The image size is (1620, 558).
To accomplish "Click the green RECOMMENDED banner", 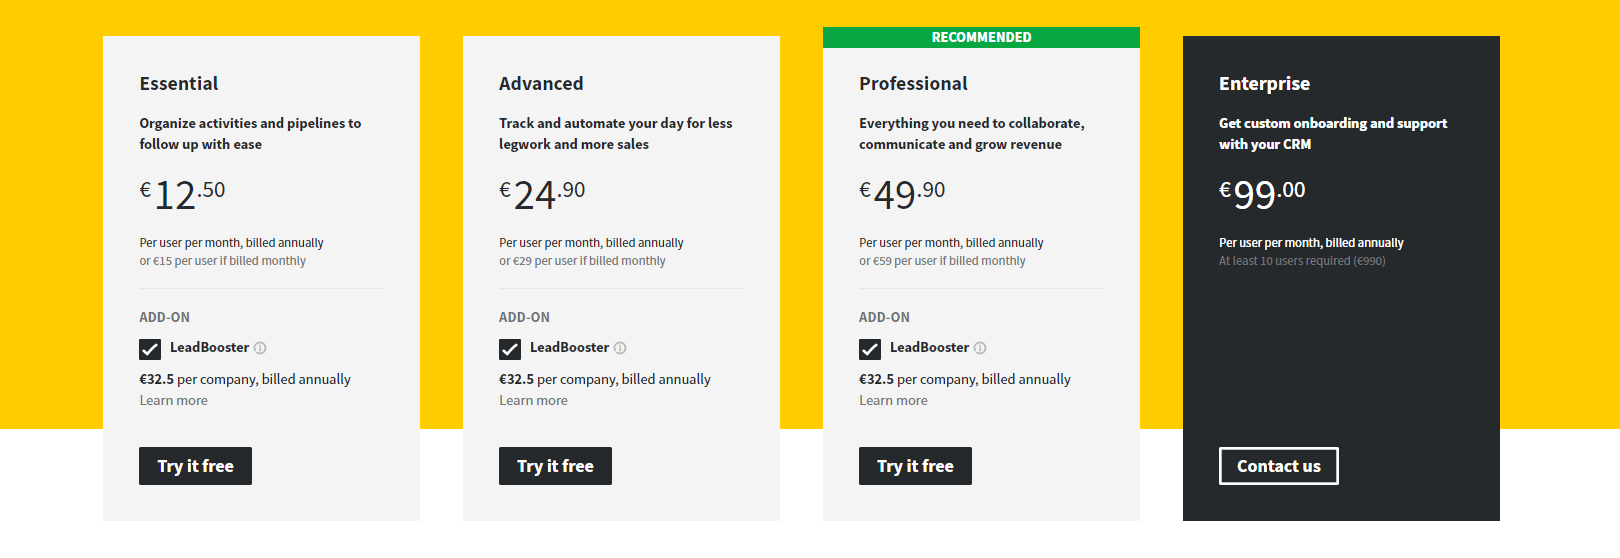I will (981, 37).
